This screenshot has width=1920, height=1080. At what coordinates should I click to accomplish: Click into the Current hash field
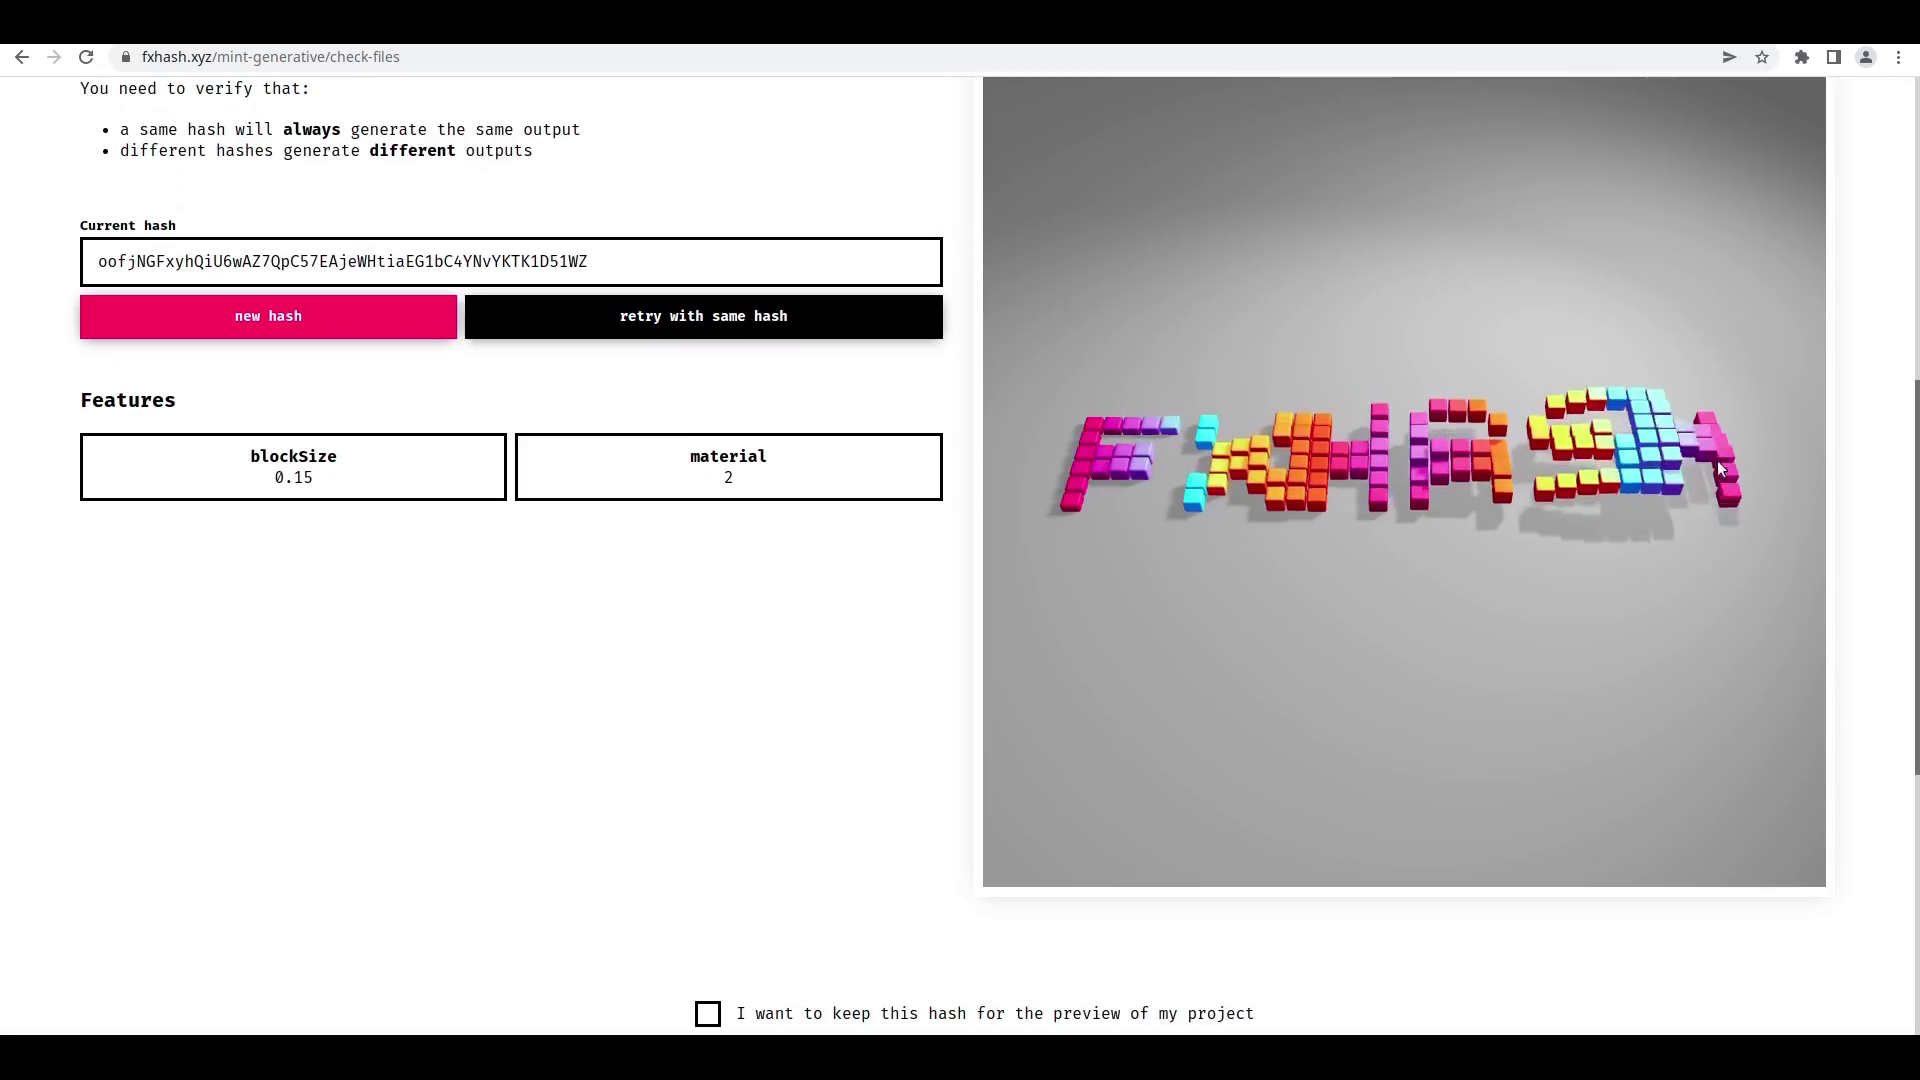pos(511,262)
